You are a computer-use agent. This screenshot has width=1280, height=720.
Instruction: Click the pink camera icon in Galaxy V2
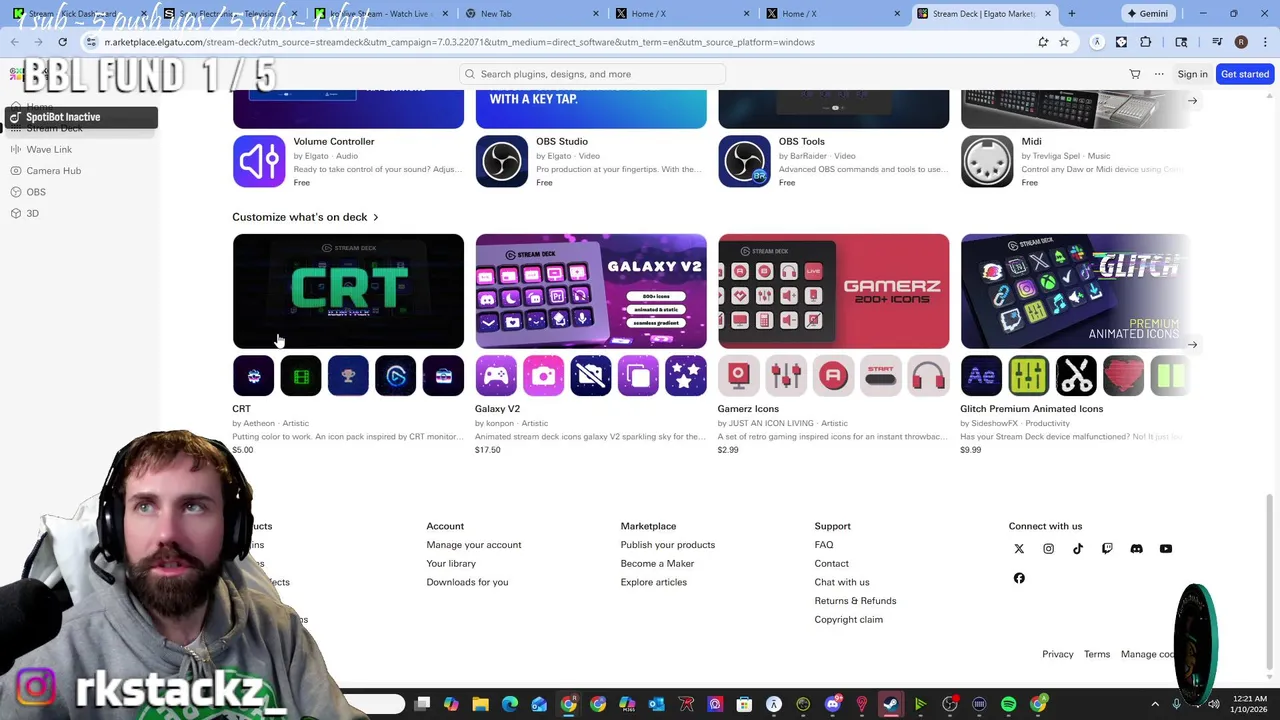543,376
